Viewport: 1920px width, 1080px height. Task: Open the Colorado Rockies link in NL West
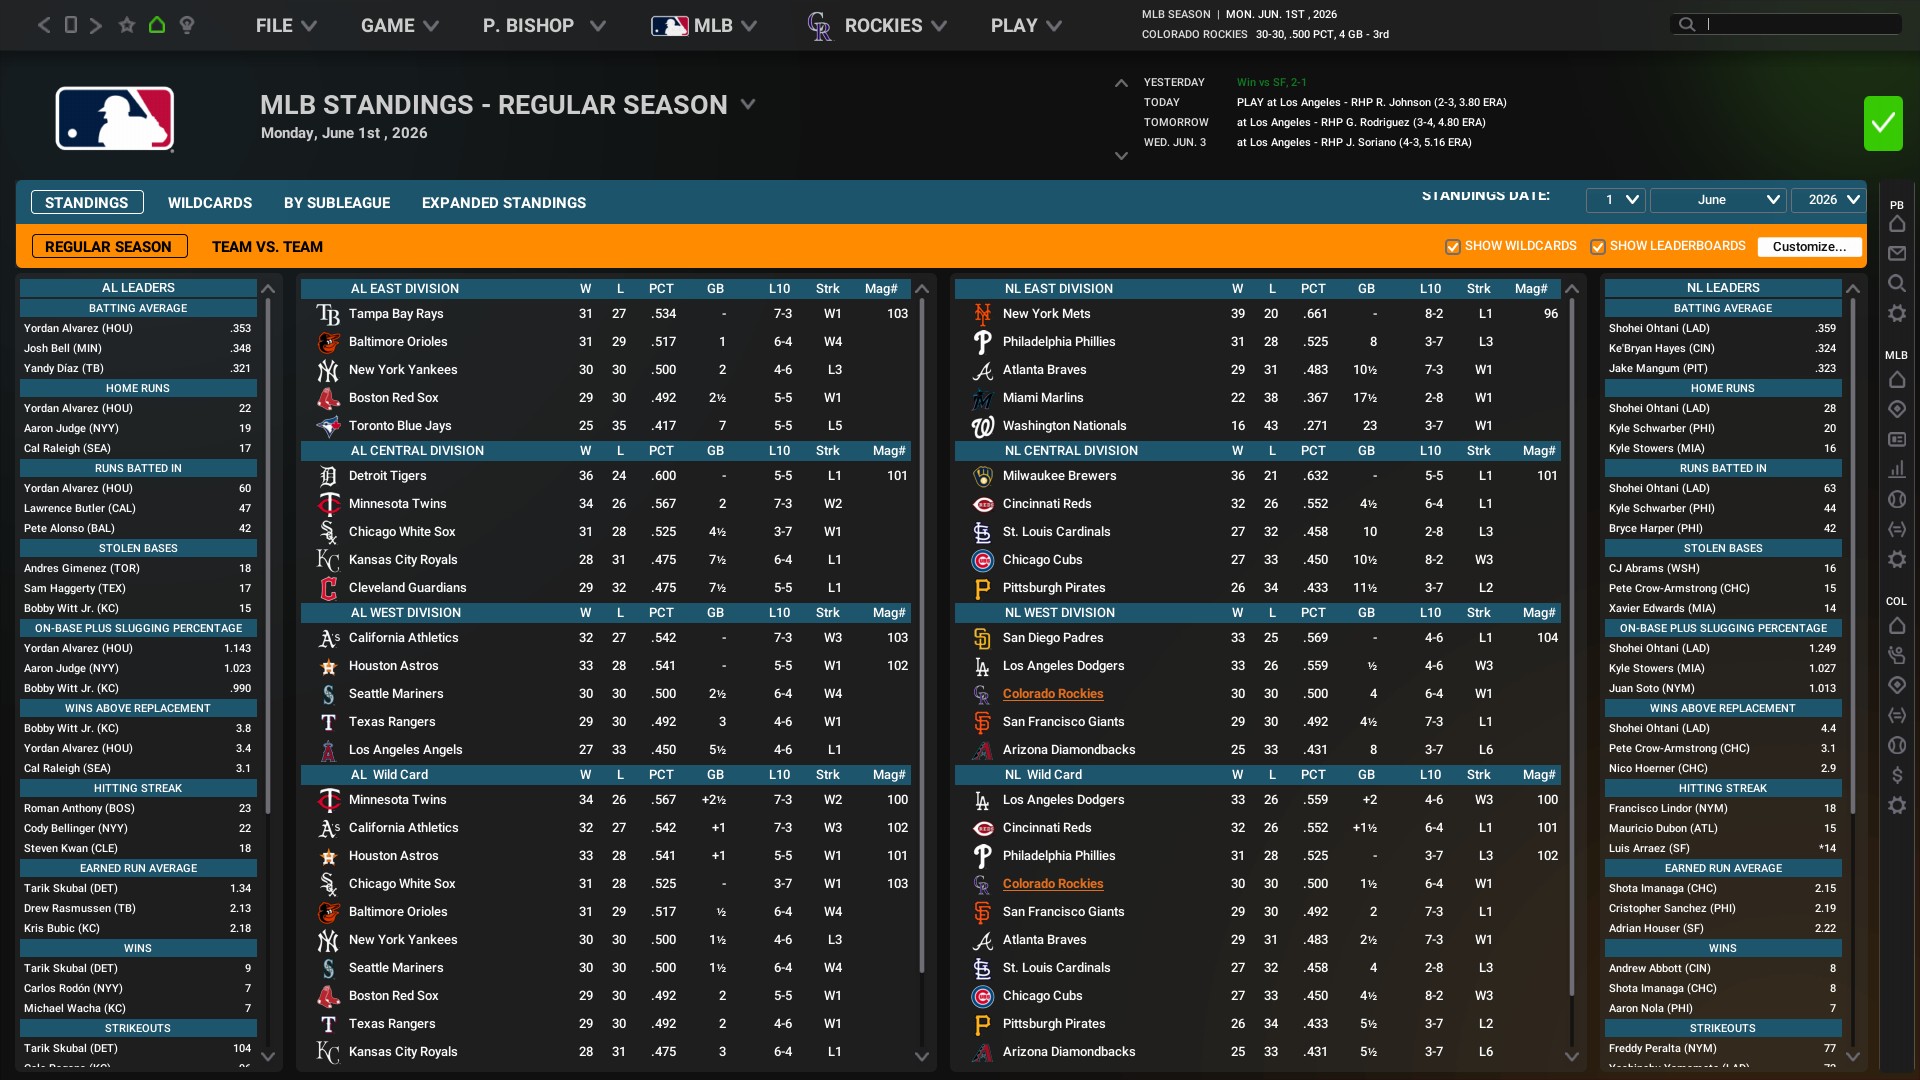[x=1053, y=694]
